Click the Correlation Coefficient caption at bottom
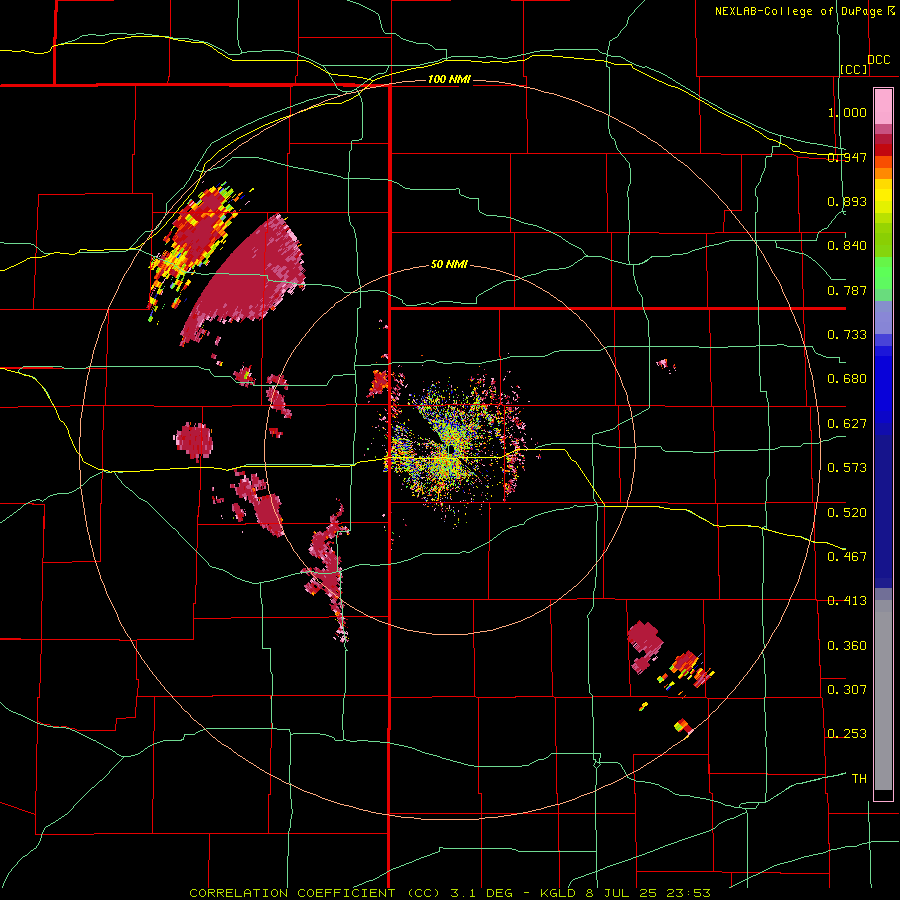Viewport: 900px width, 900px height. pyautogui.click(x=450, y=893)
